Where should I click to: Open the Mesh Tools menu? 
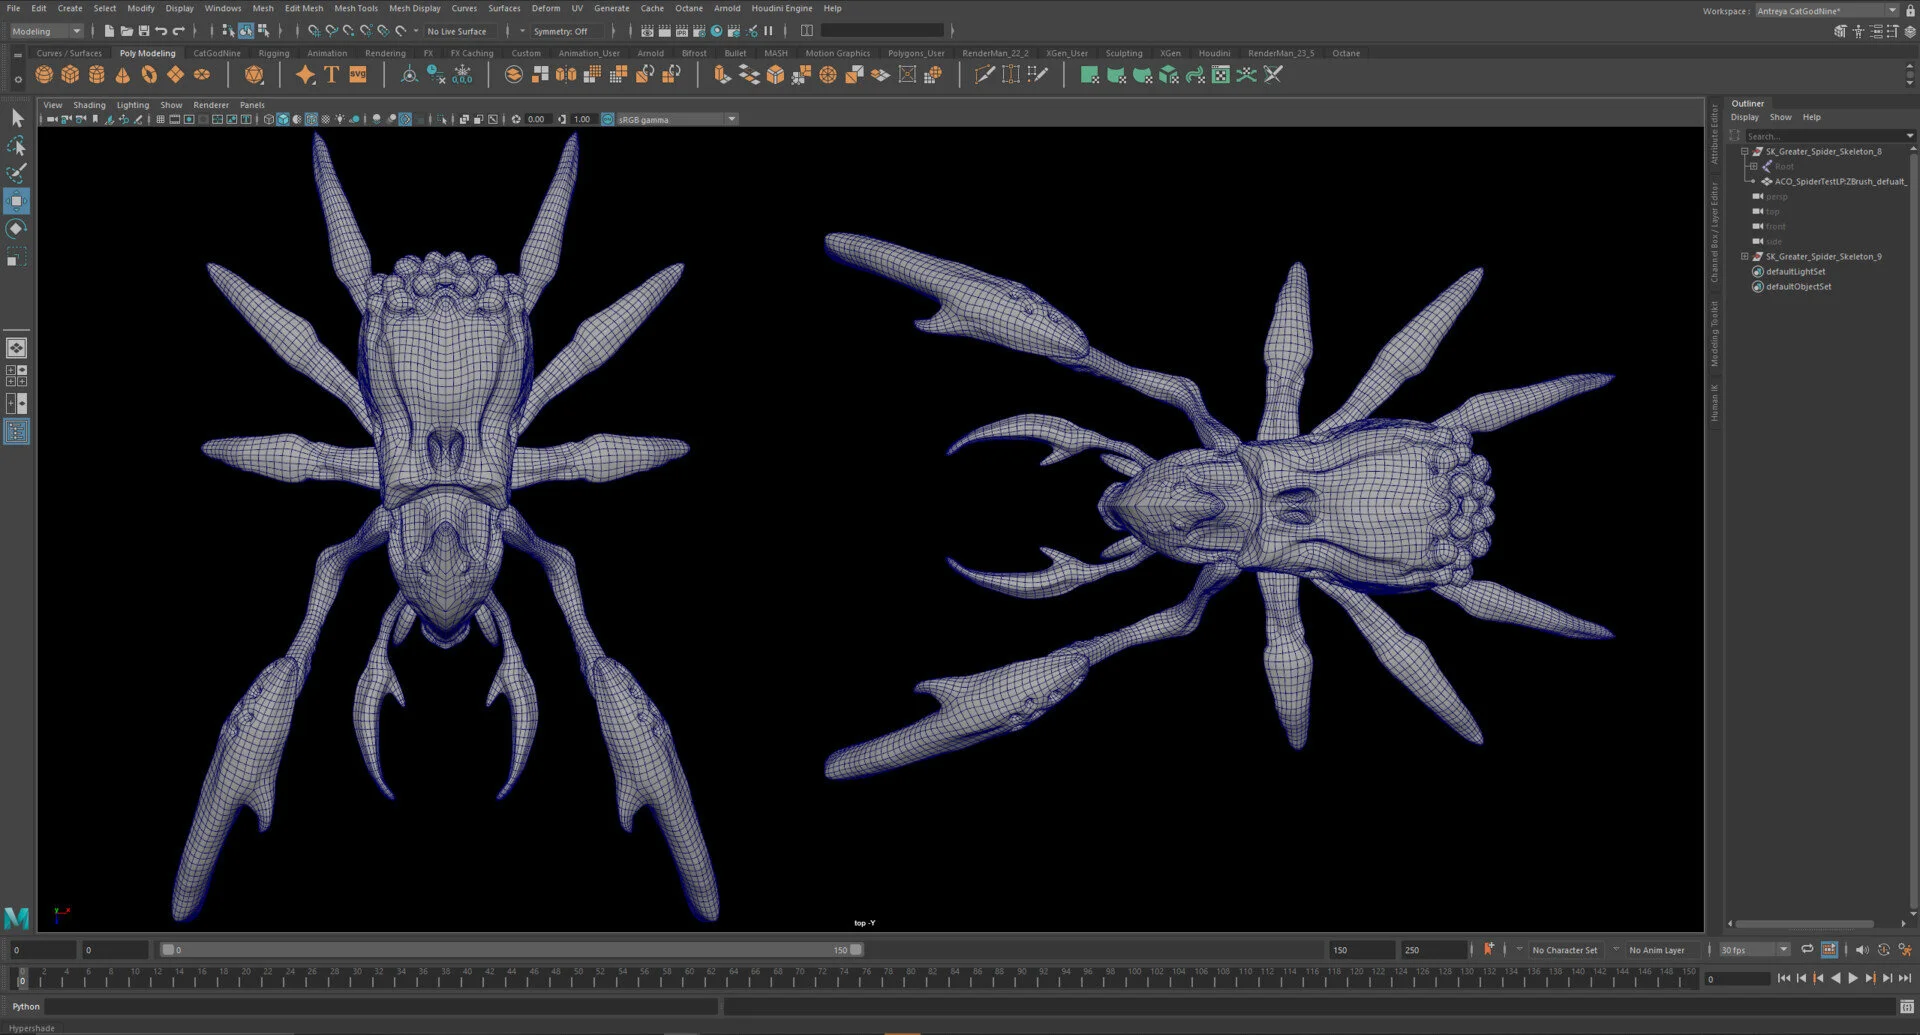coord(356,8)
